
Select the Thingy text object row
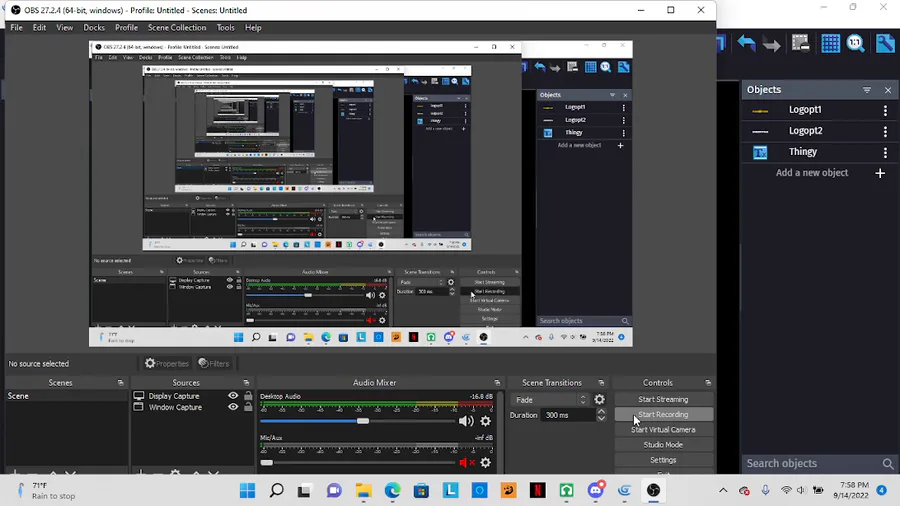pos(819,152)
